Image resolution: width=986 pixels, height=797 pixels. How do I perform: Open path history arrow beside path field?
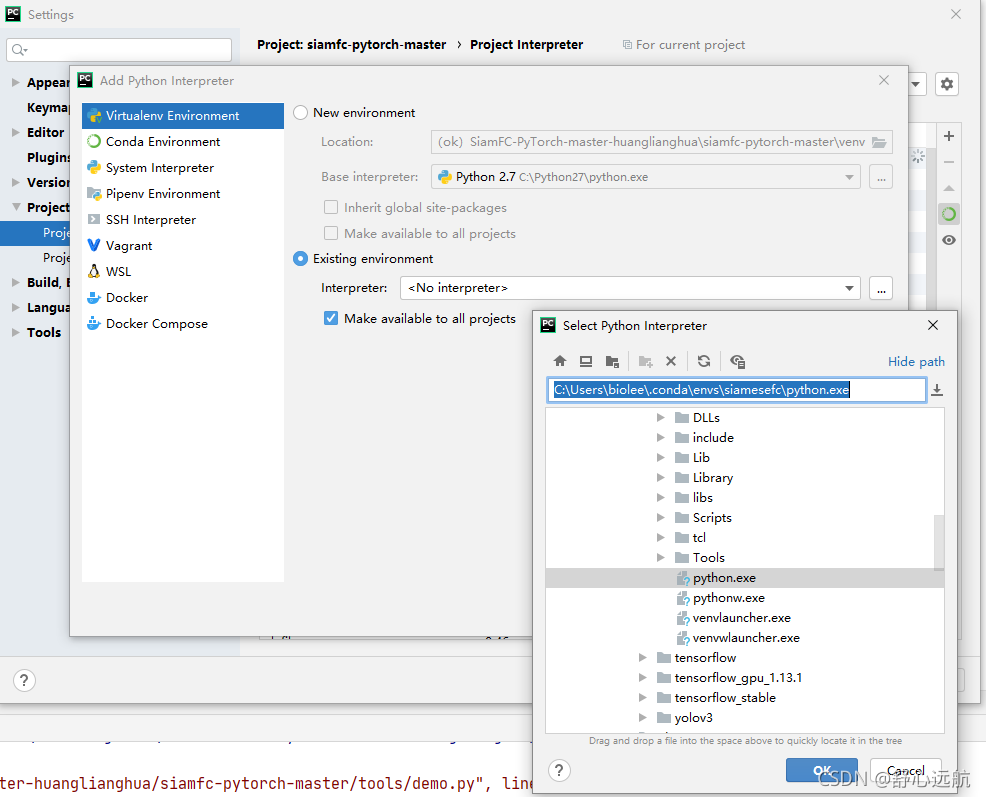pos(937,390)
